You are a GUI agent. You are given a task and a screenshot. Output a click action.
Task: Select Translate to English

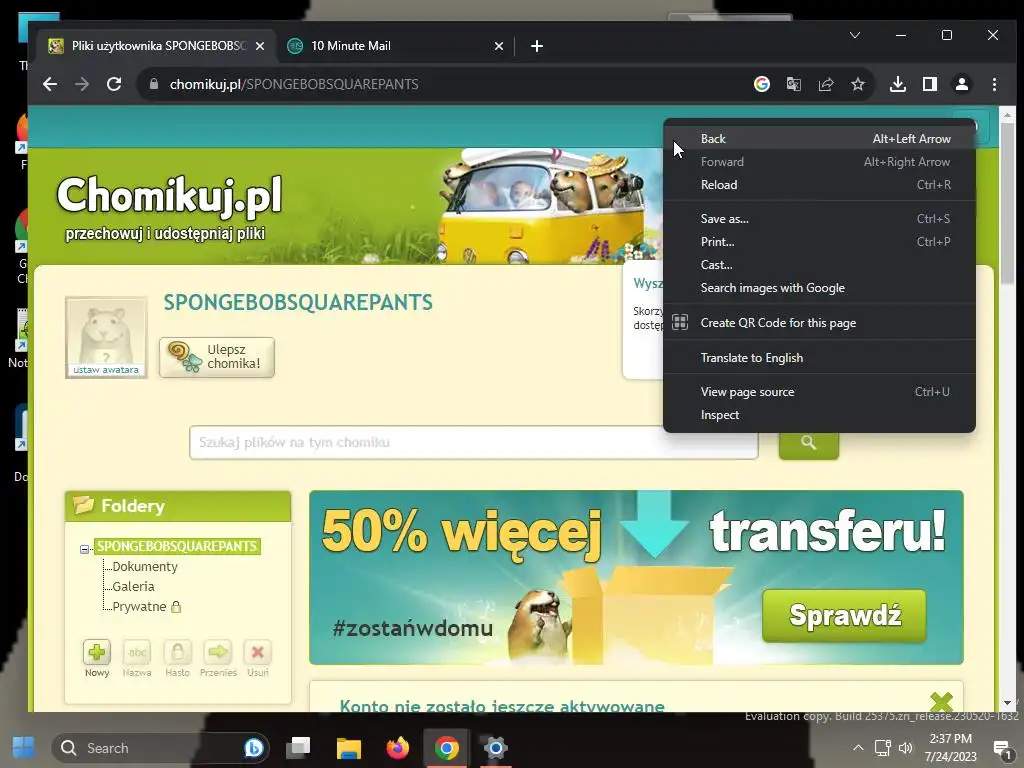point(819,358)
